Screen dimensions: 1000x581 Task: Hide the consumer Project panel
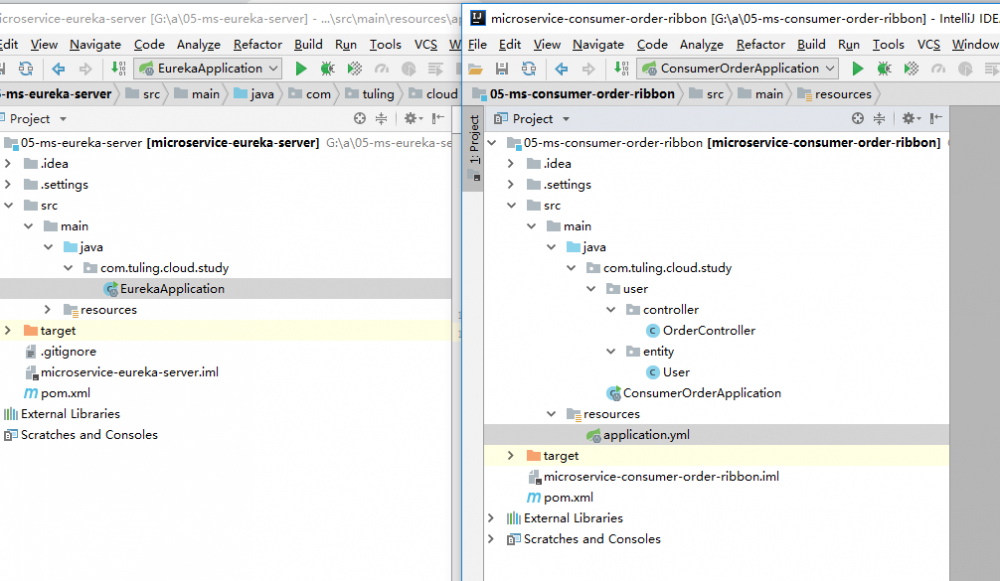pos(936,119)
